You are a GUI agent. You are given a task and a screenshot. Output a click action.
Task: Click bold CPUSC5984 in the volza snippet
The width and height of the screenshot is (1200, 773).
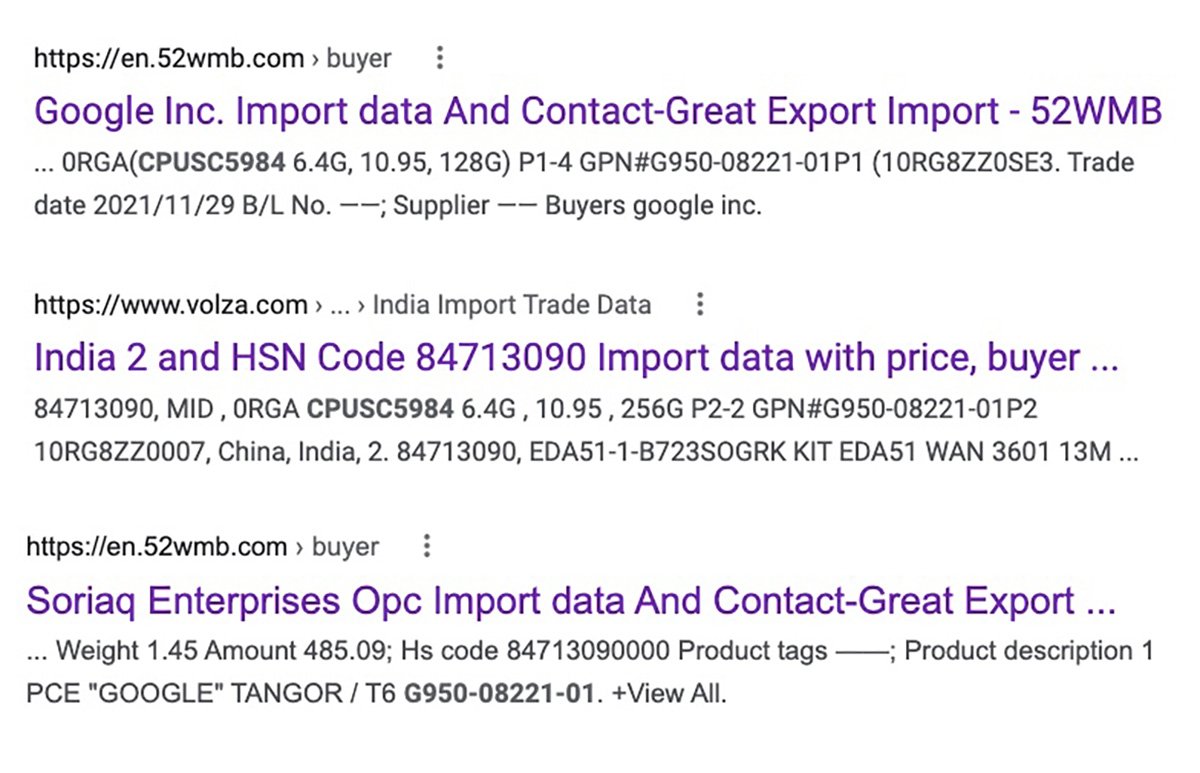pyautogui.click(x=380, y=408)
